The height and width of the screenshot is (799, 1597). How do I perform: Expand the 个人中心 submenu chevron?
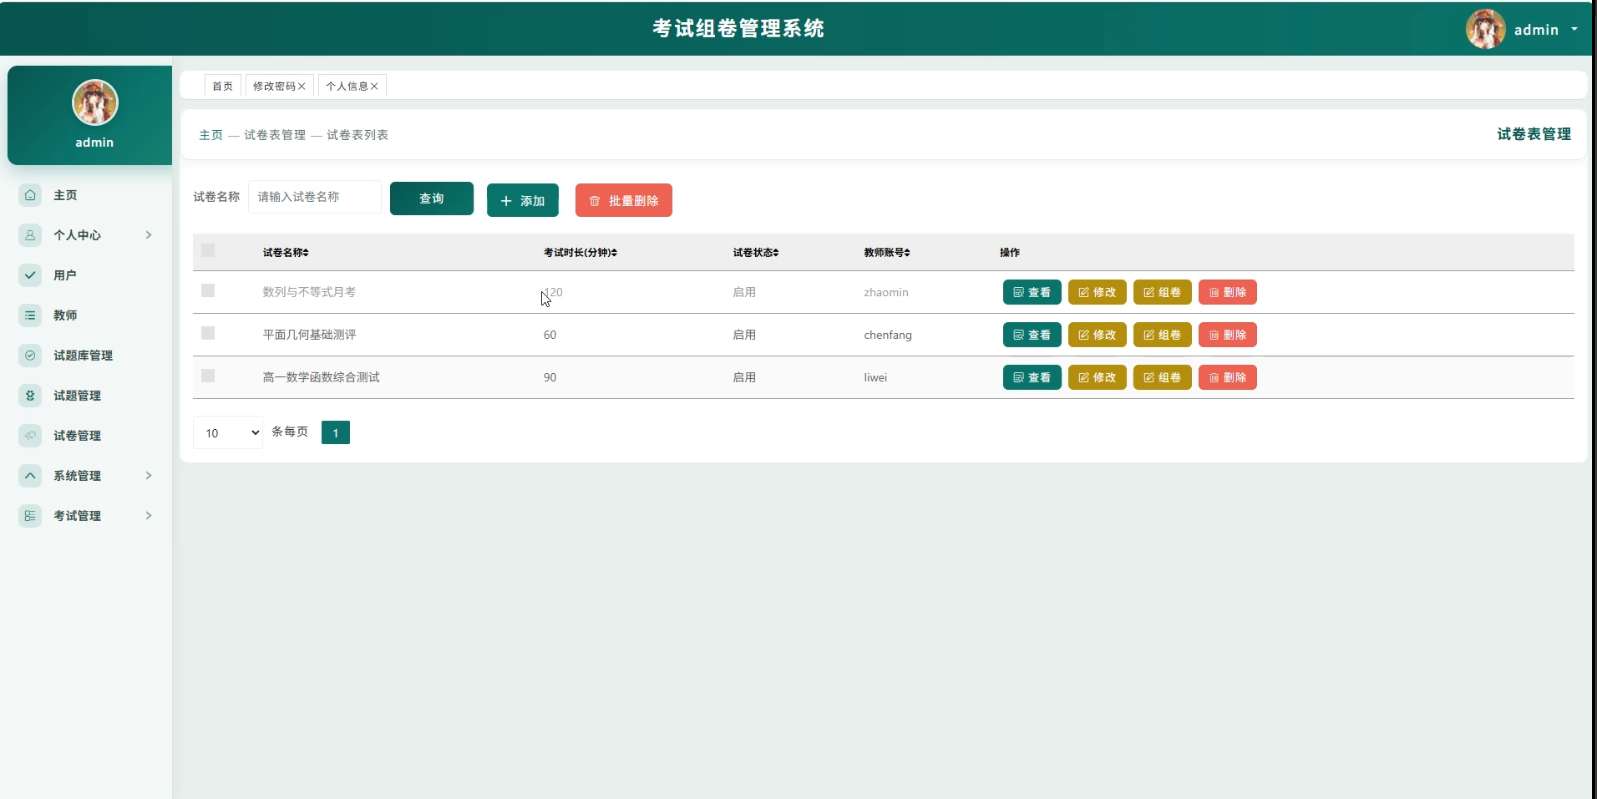148,235
